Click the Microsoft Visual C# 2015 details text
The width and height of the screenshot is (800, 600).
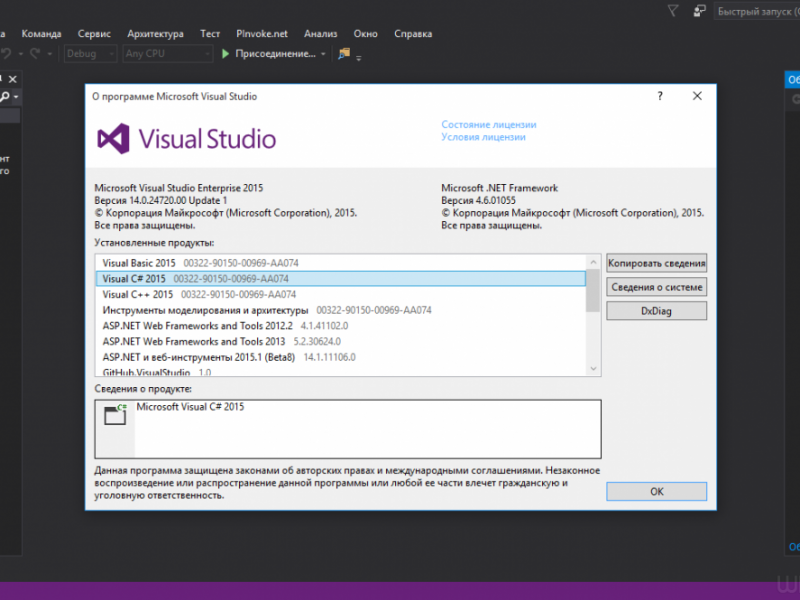tap(190, 407)
